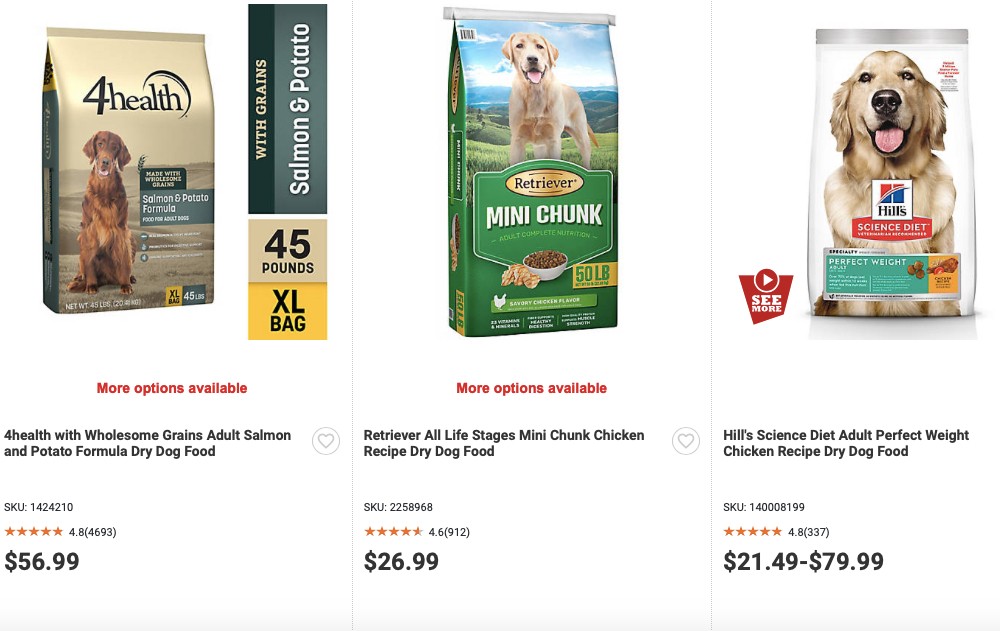Open the Retriever All Life Stages product title
This screenshot has height=631, width=1000.
[502, 443]
